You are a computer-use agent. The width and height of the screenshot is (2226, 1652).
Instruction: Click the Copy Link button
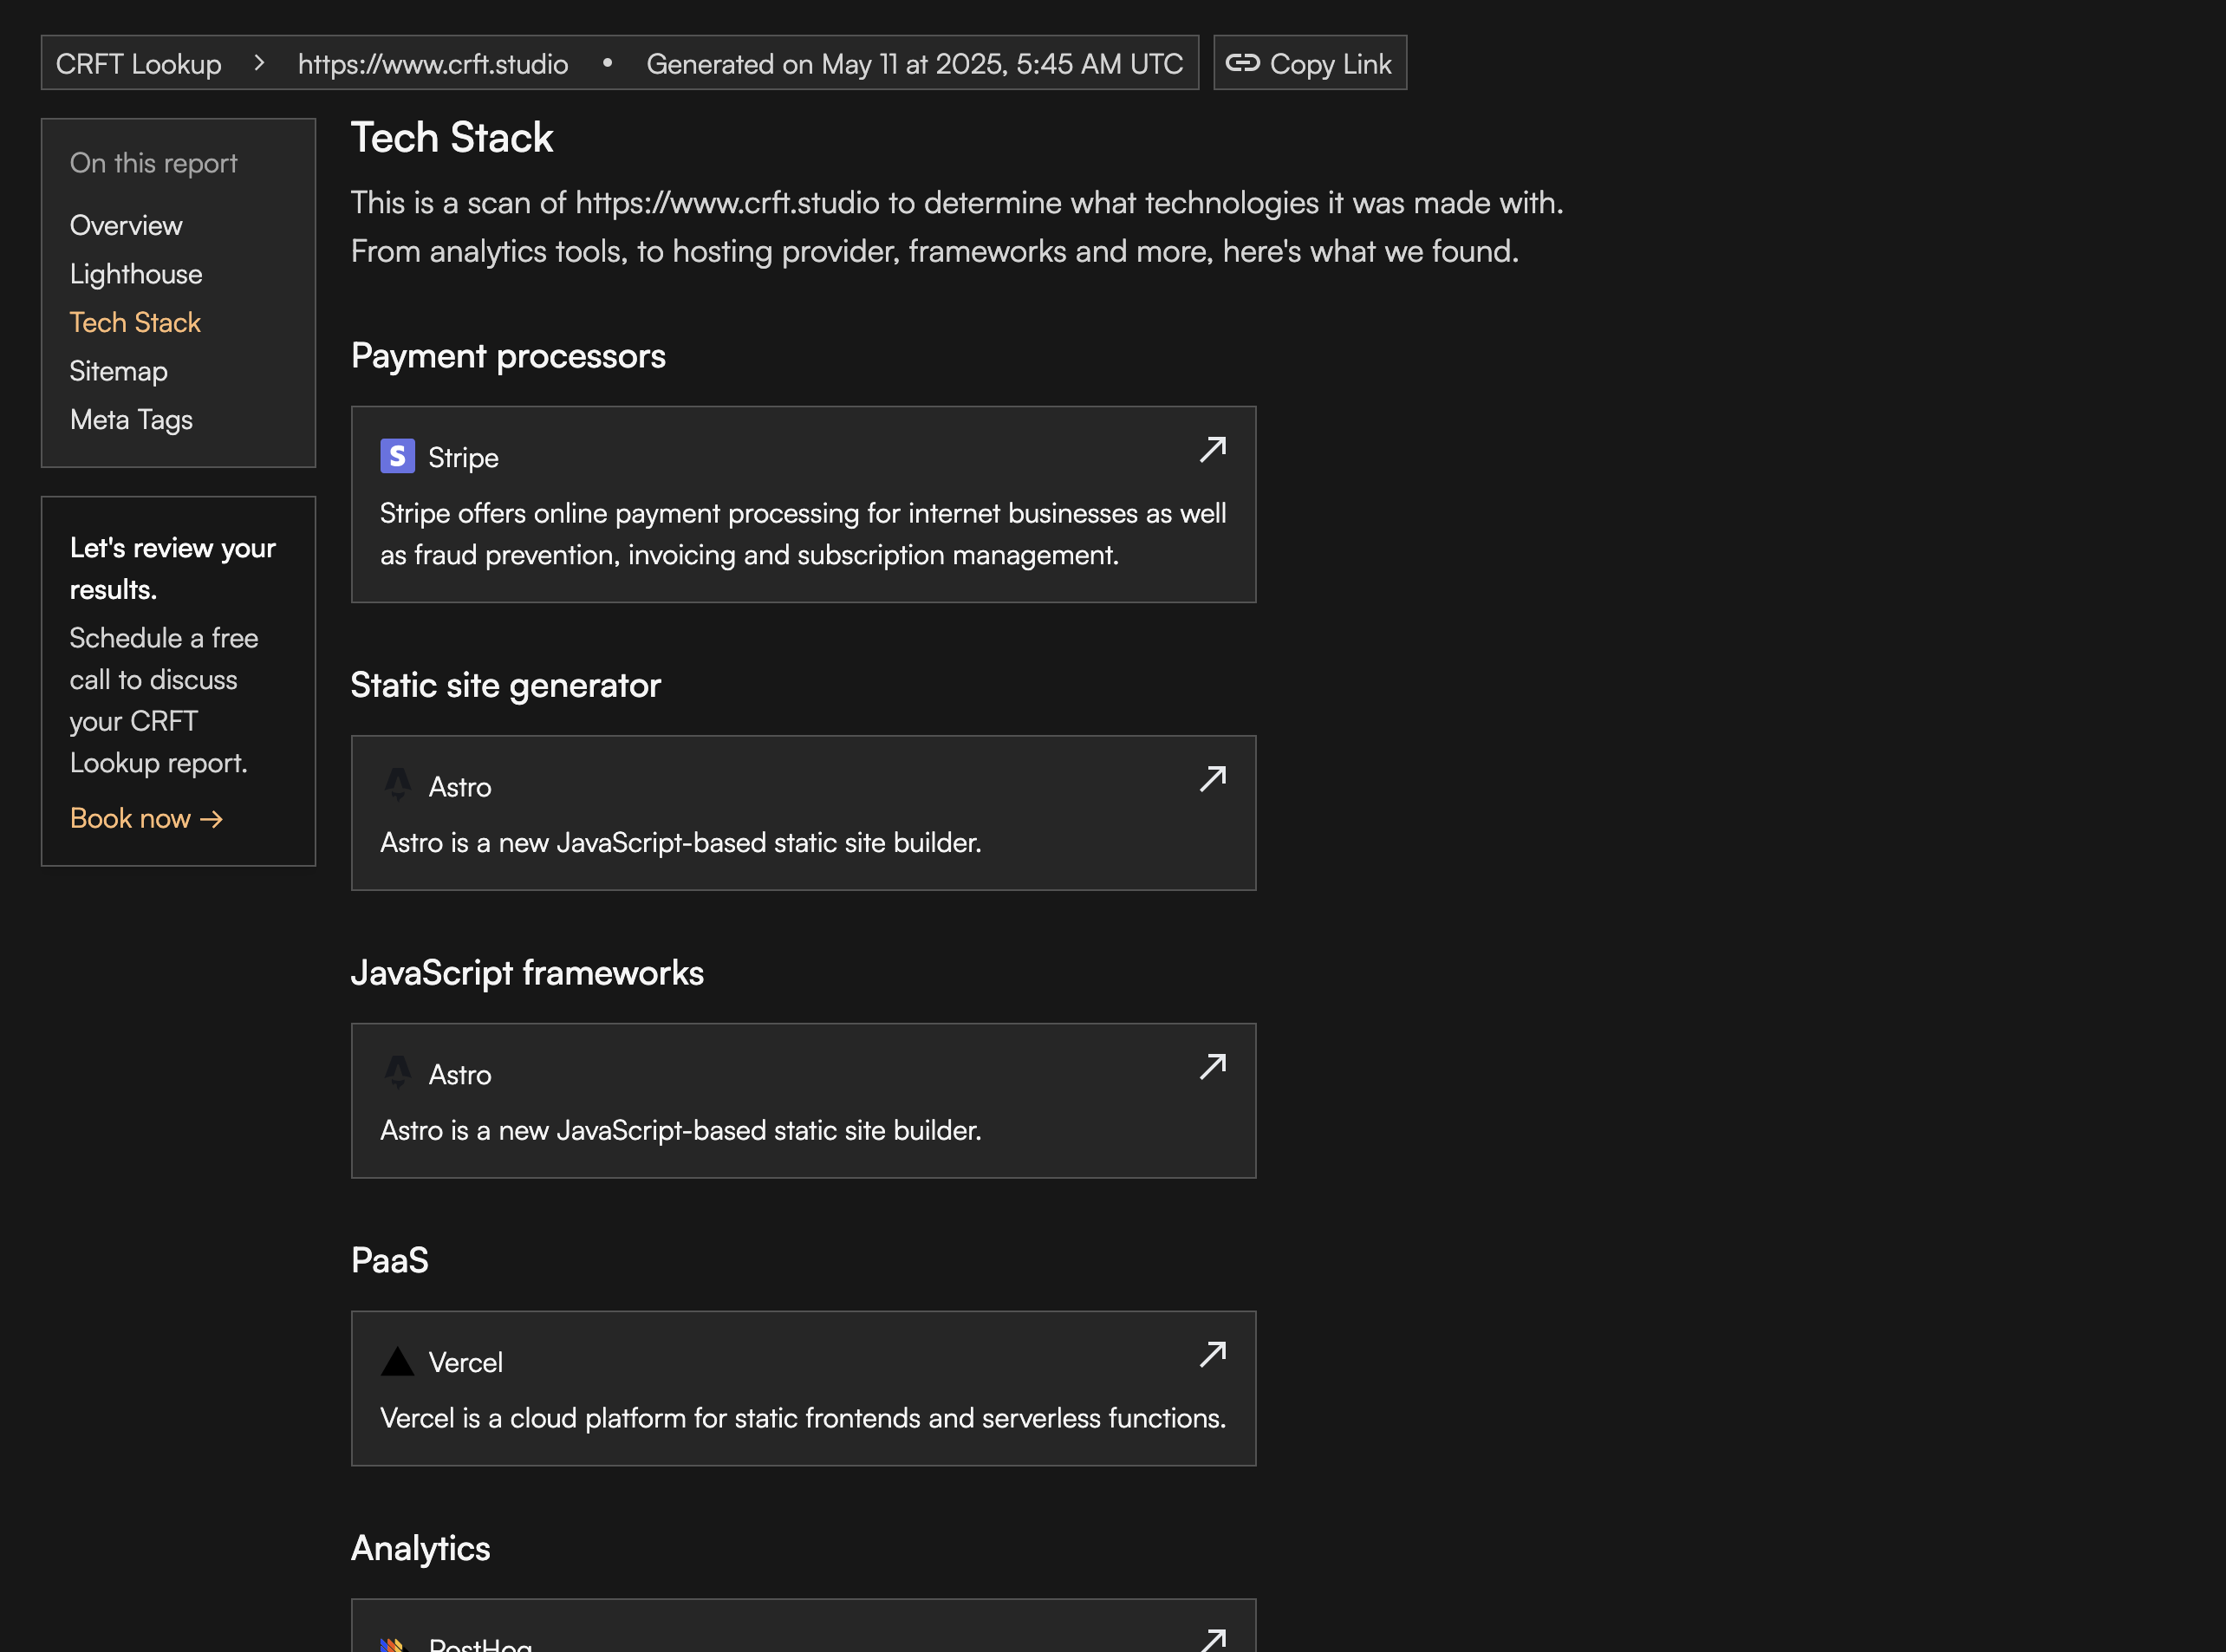(1309, 64)
